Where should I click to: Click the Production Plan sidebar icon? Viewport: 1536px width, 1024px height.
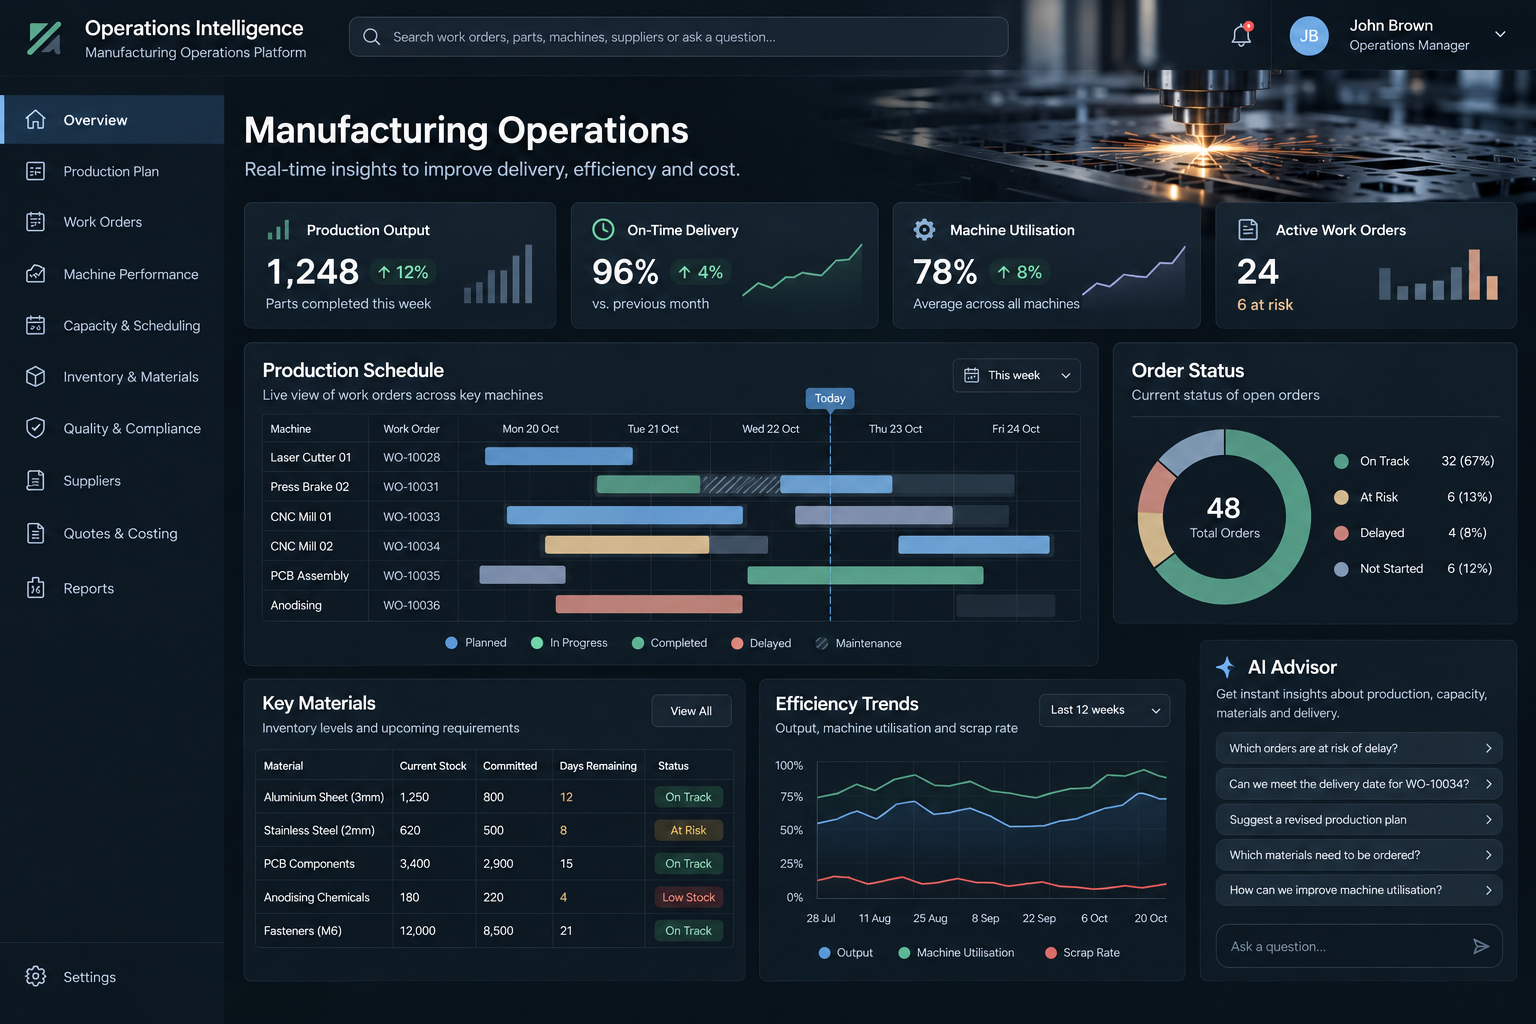point(36,171)
